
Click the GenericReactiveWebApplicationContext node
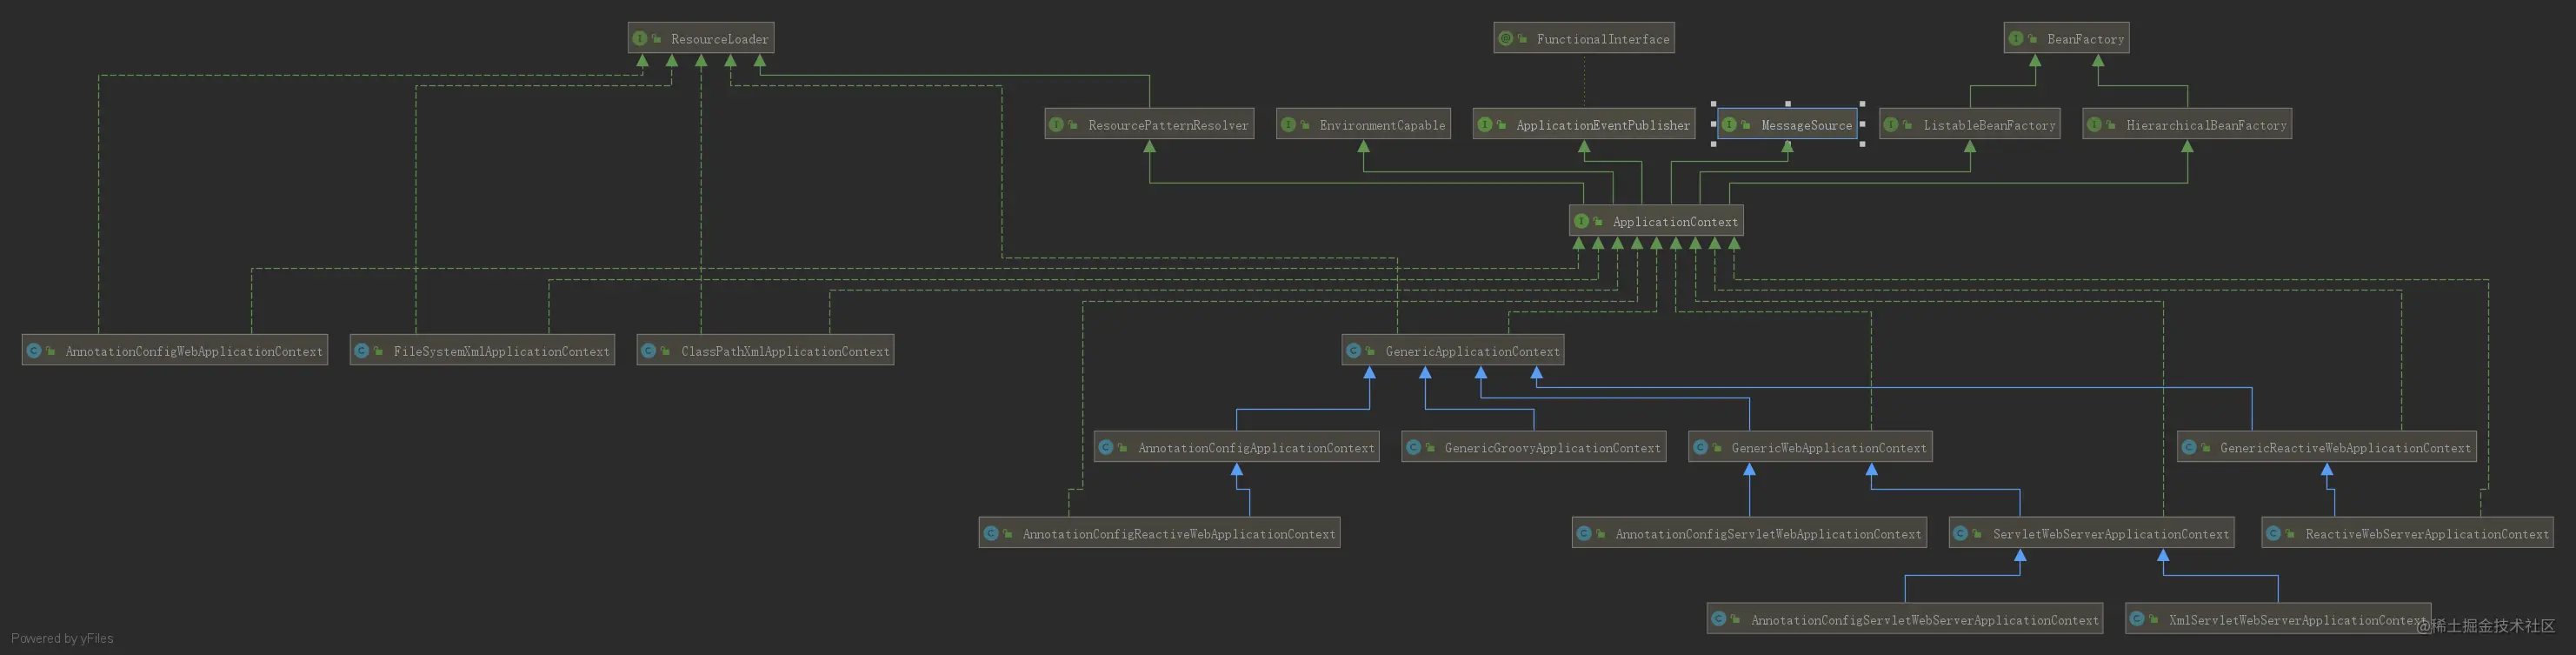(x=2327, y=447)
